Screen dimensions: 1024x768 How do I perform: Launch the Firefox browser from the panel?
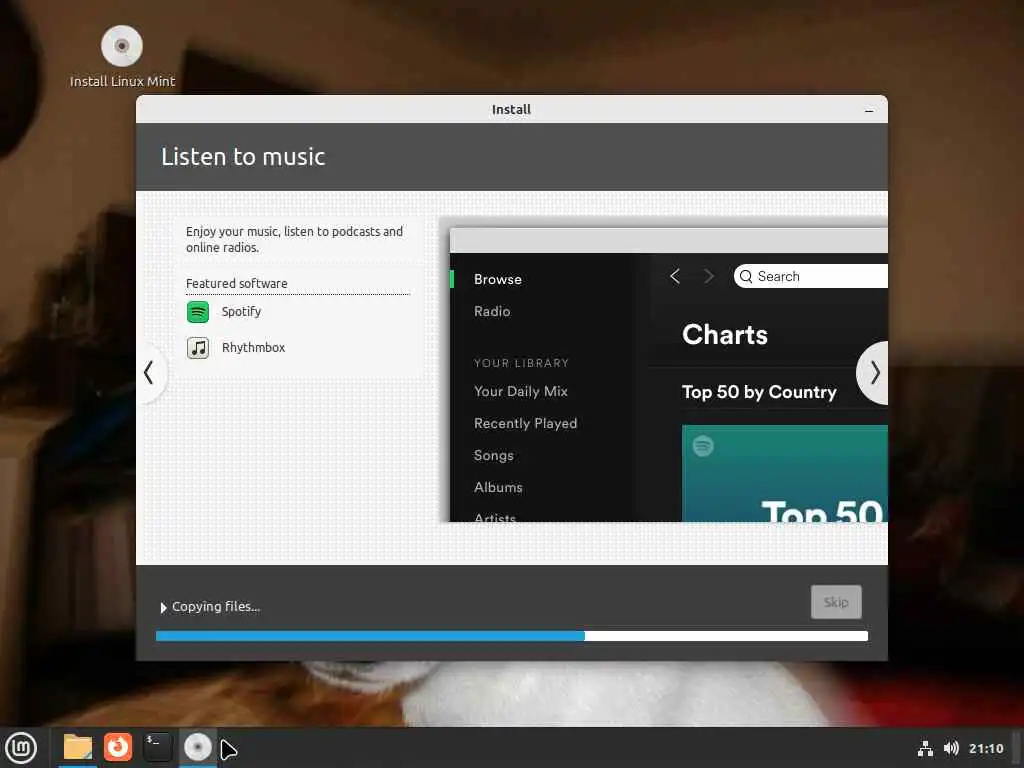(x=118, y=747)
